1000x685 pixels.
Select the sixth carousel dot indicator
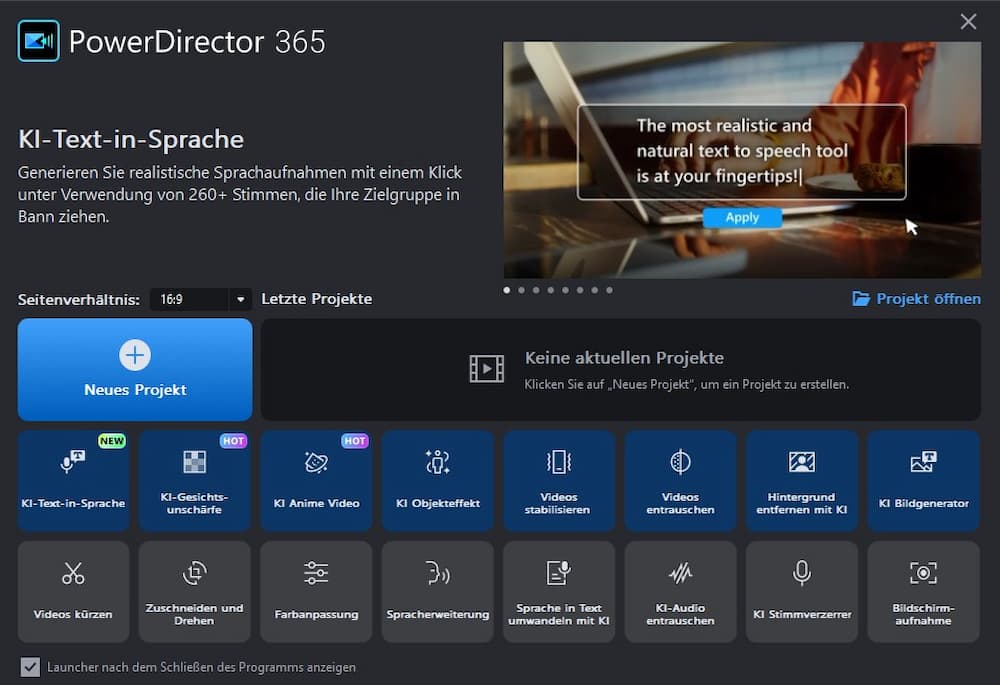(580, 290)
